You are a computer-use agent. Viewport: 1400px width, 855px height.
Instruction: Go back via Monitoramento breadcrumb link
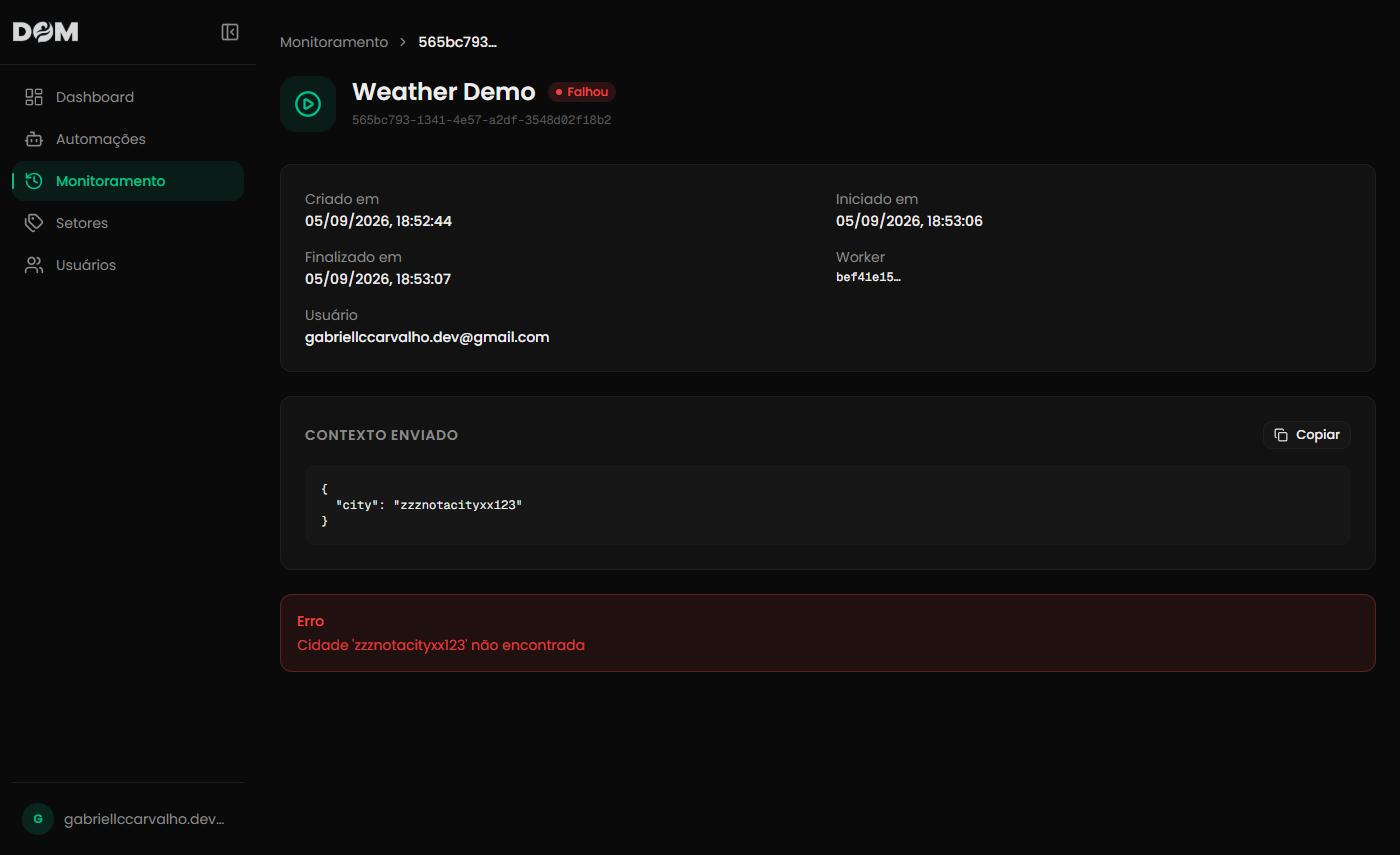(334, 42)
